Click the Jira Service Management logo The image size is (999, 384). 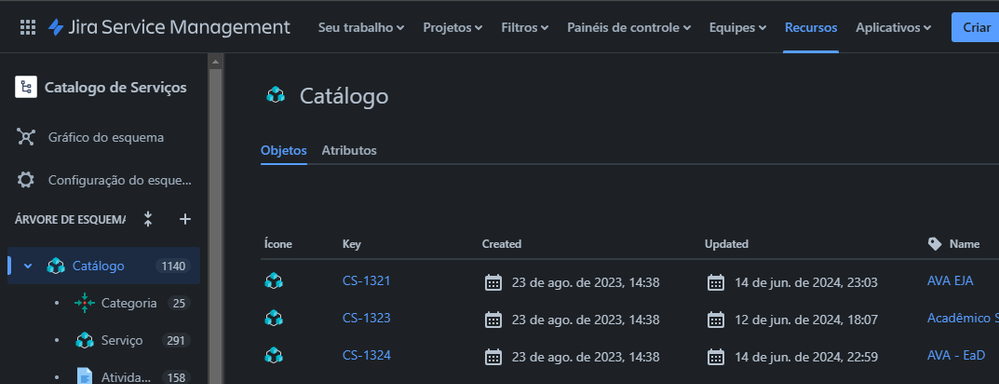(x=169, y=27)
